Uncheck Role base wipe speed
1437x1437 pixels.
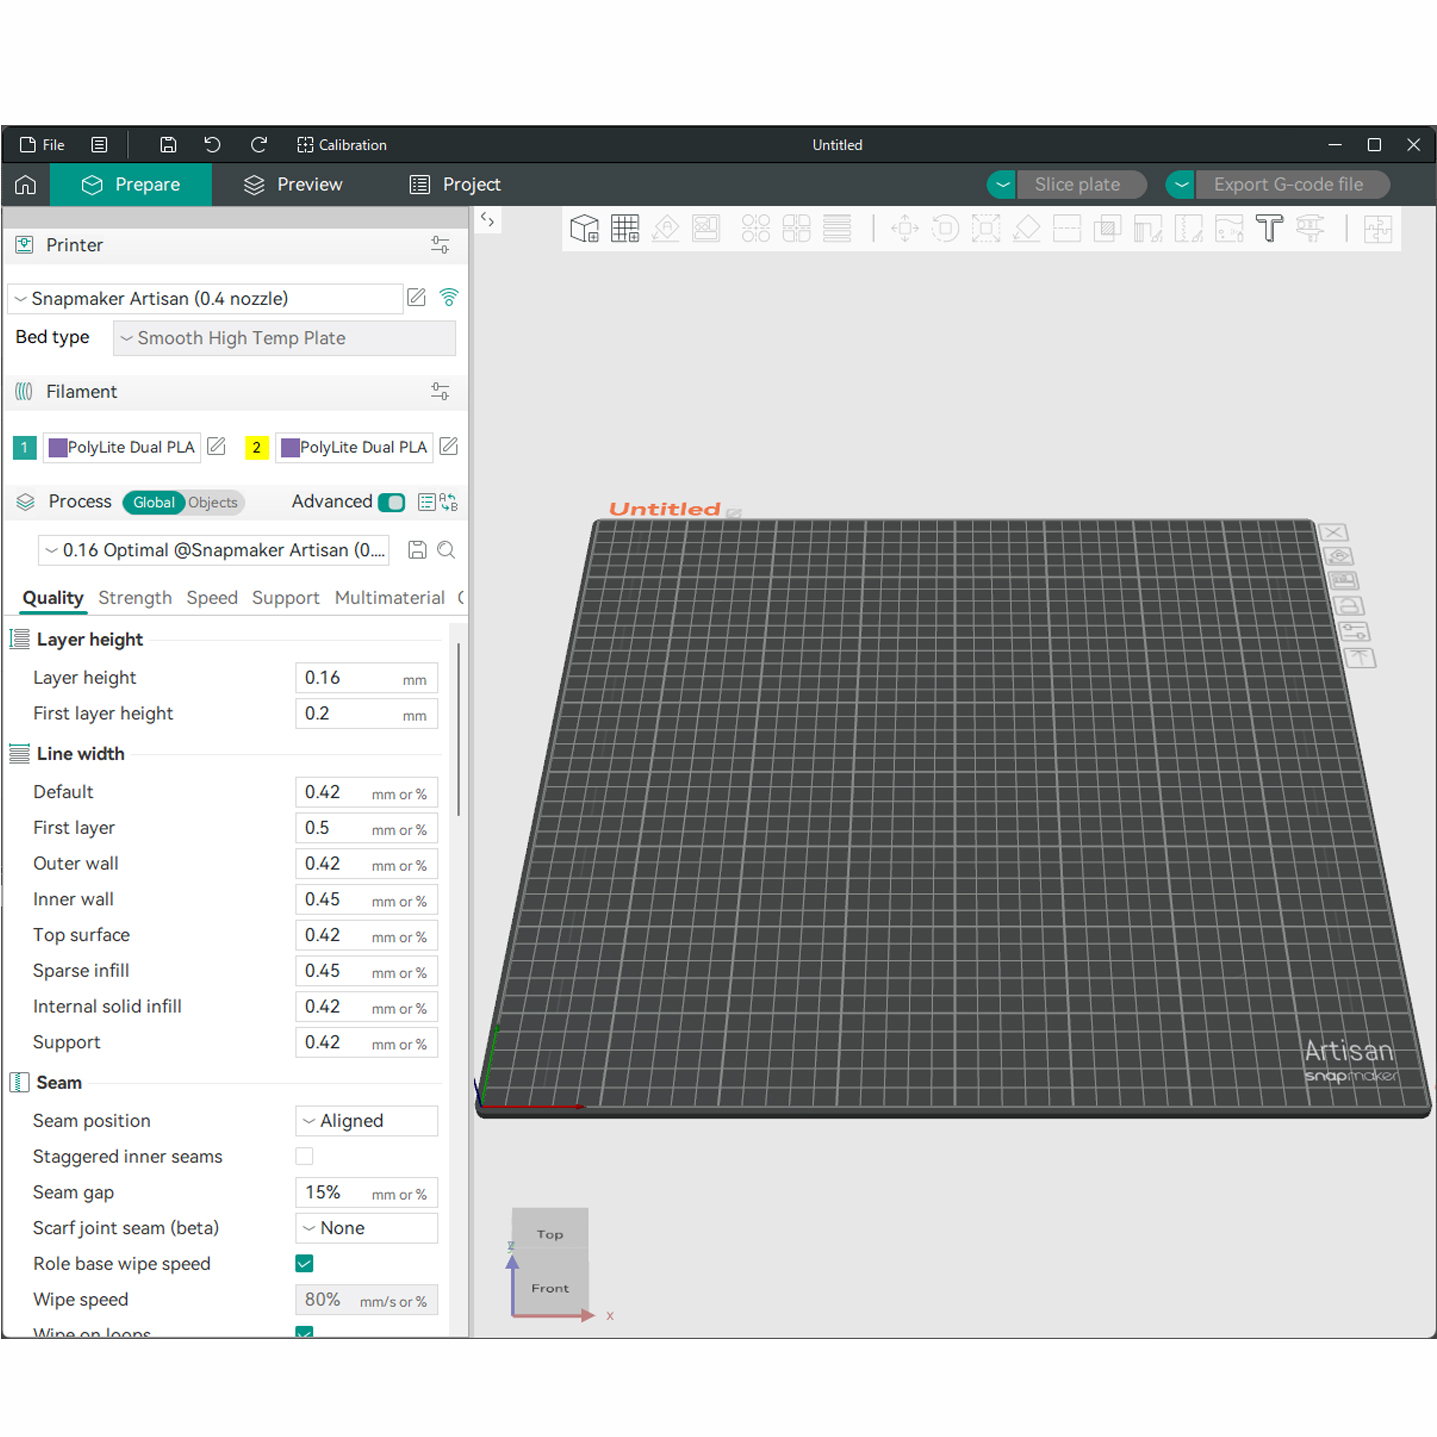pyautogui.click(x=305, y=1263)
